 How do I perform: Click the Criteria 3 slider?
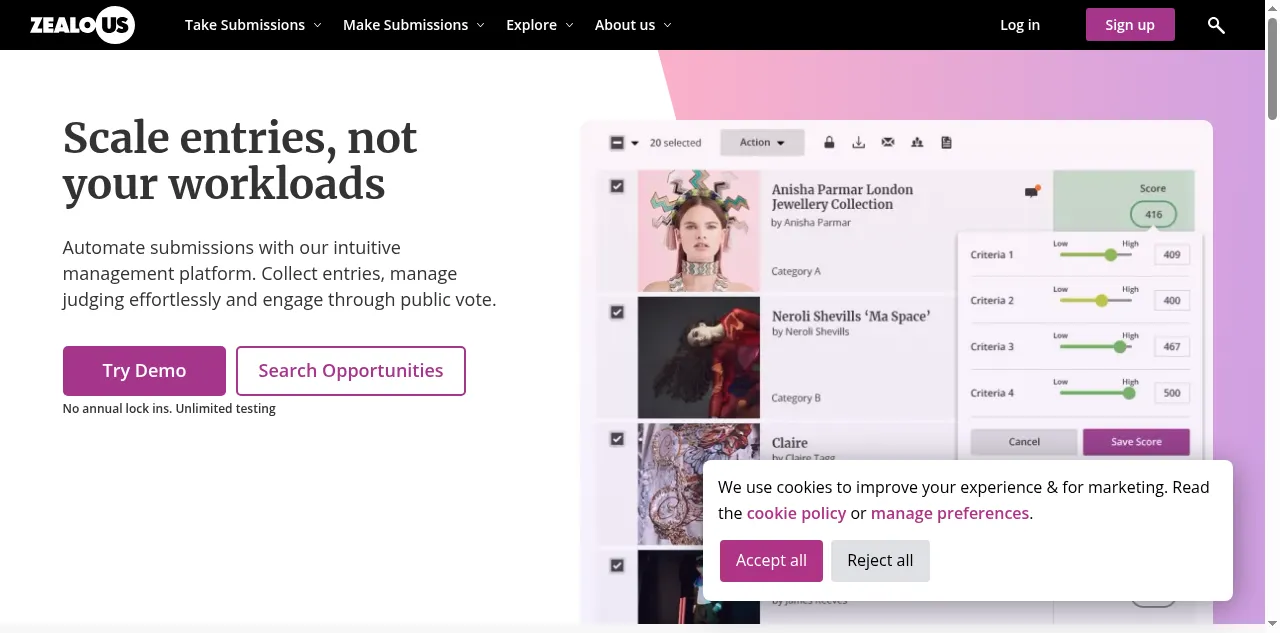[1096, 347]
